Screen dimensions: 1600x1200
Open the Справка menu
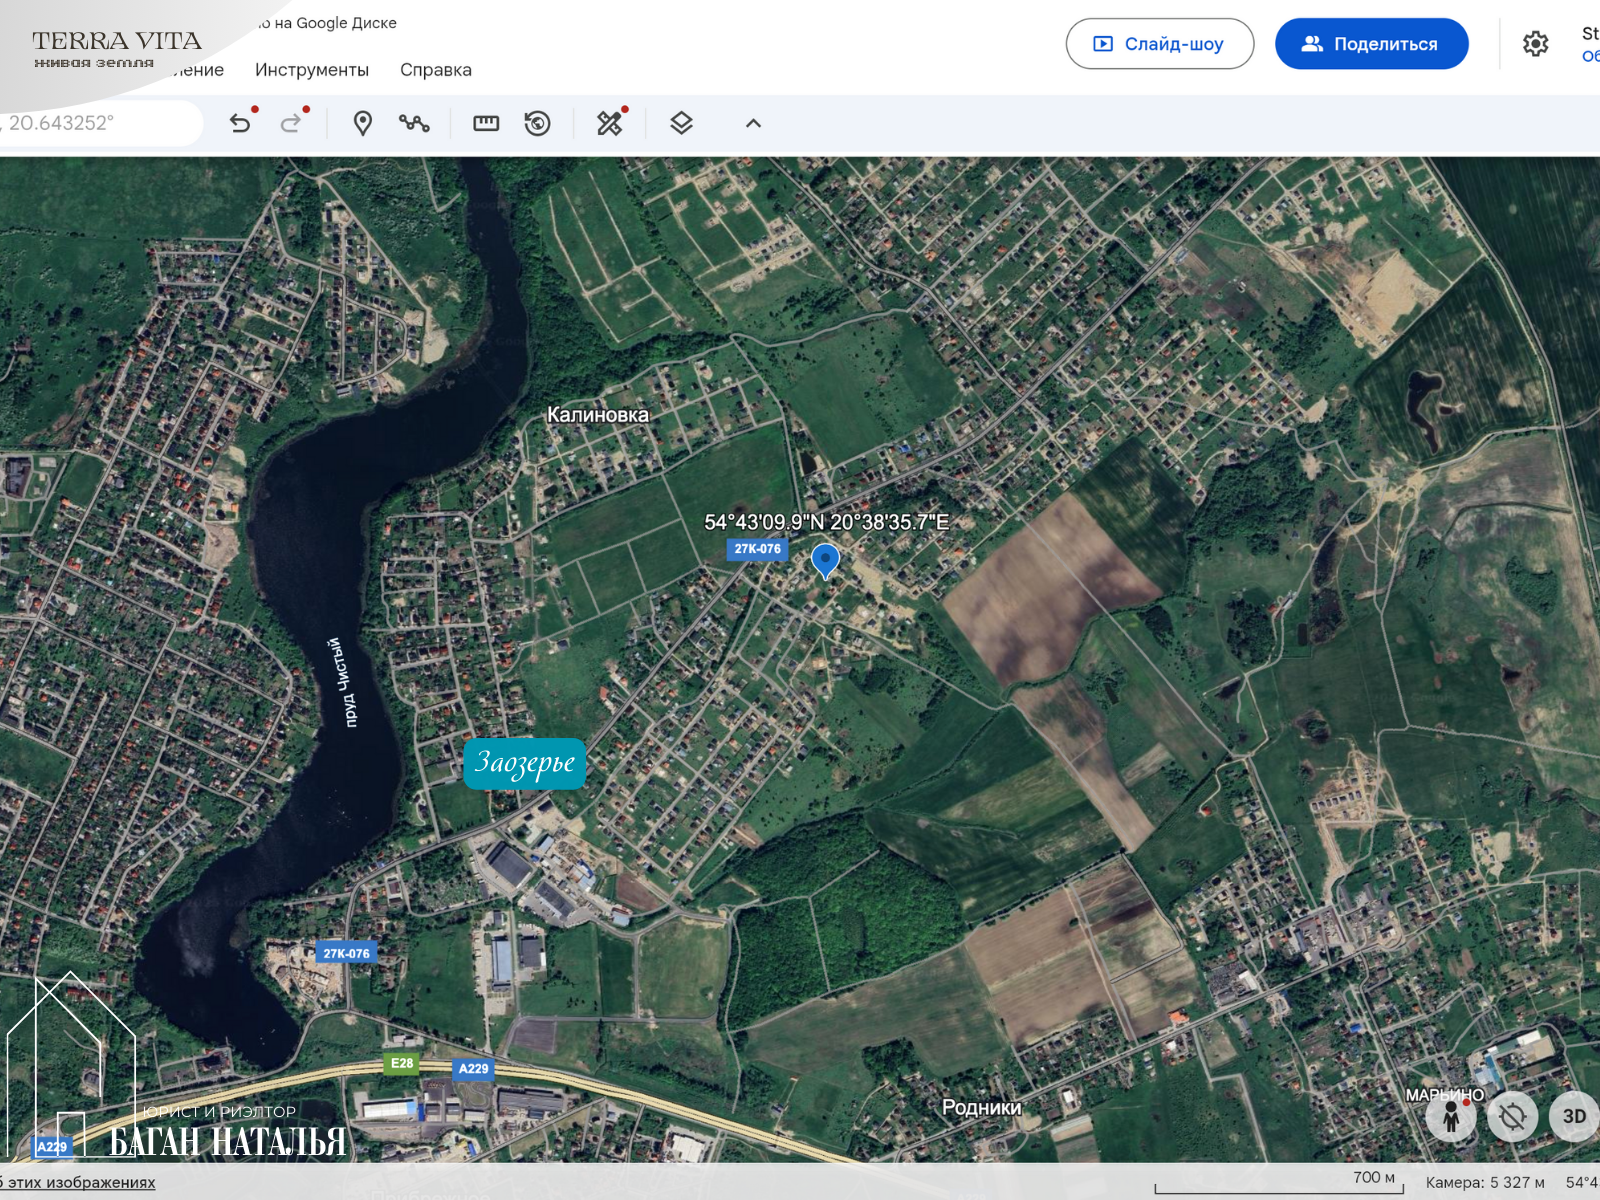click(x=436, y=70)
